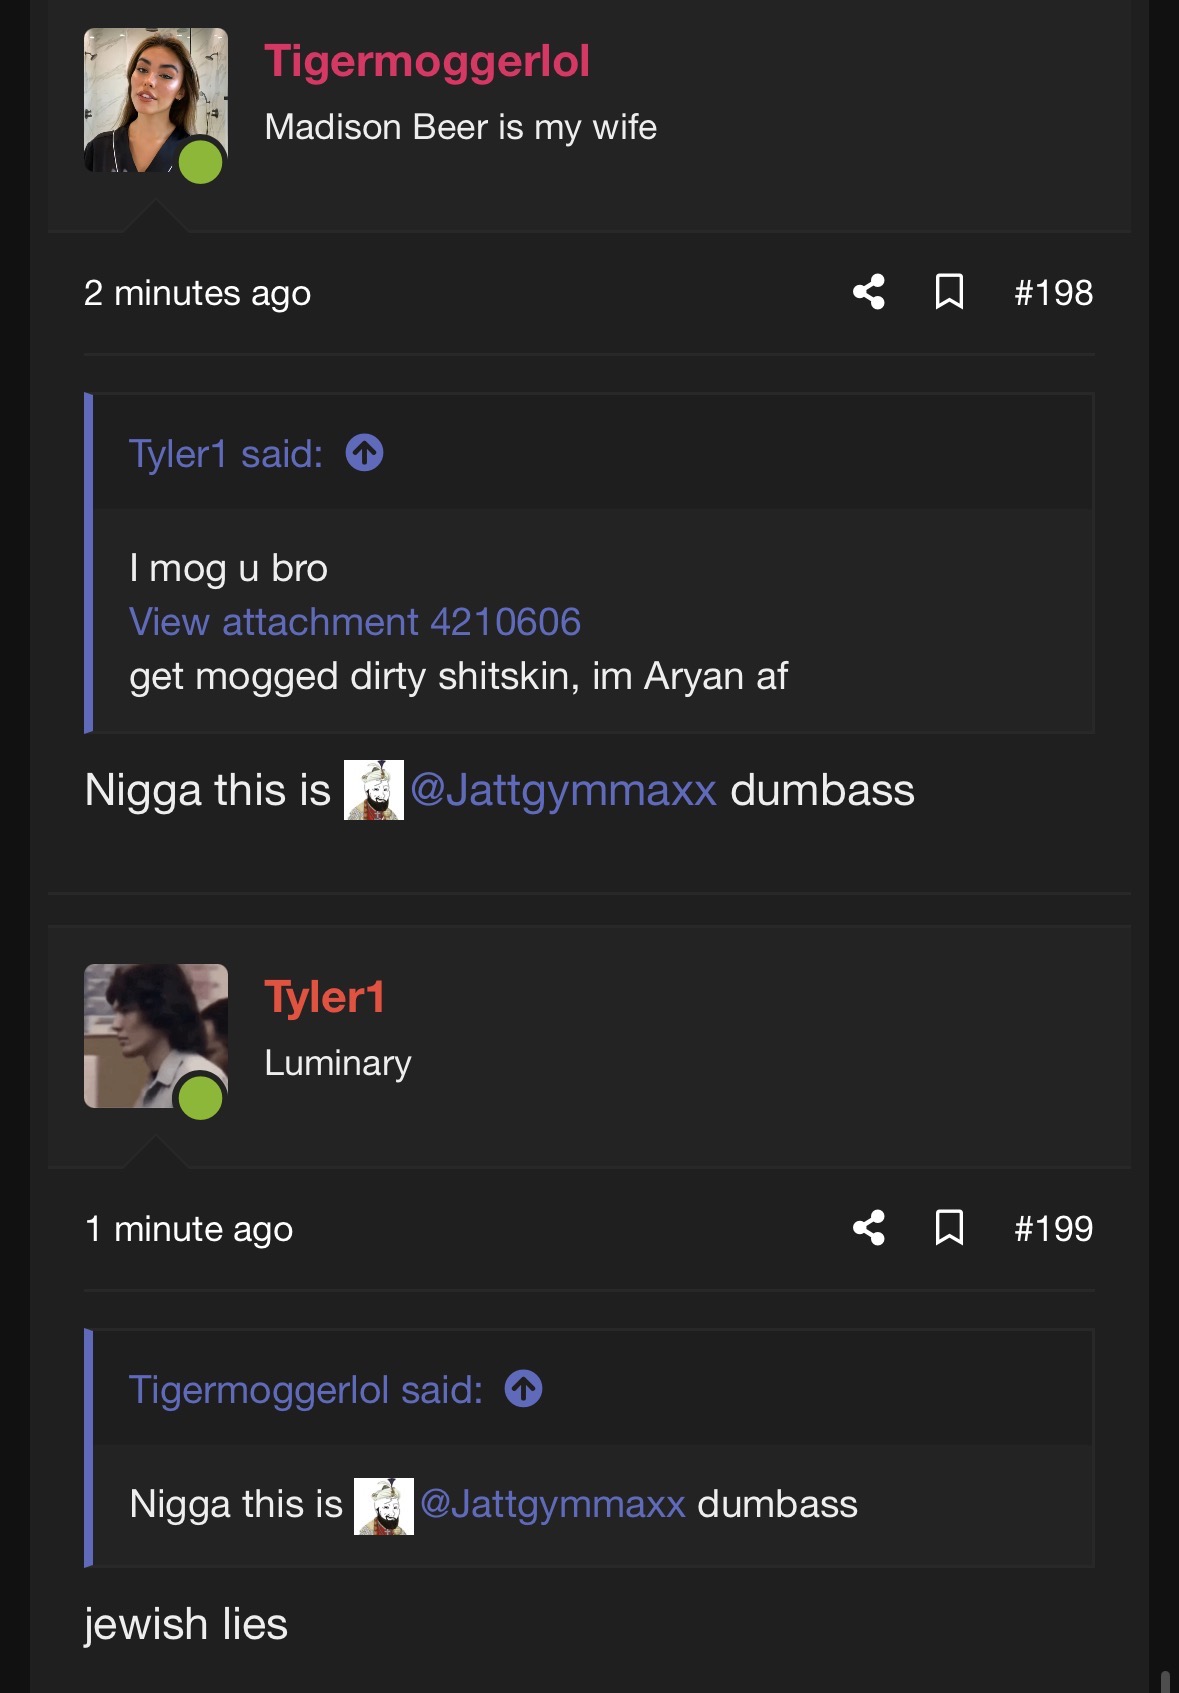Click the small avatar beside @Jattgymmaxx in post #198
This screenshot has height=1693, width=1179.
(x=374, y=790)
